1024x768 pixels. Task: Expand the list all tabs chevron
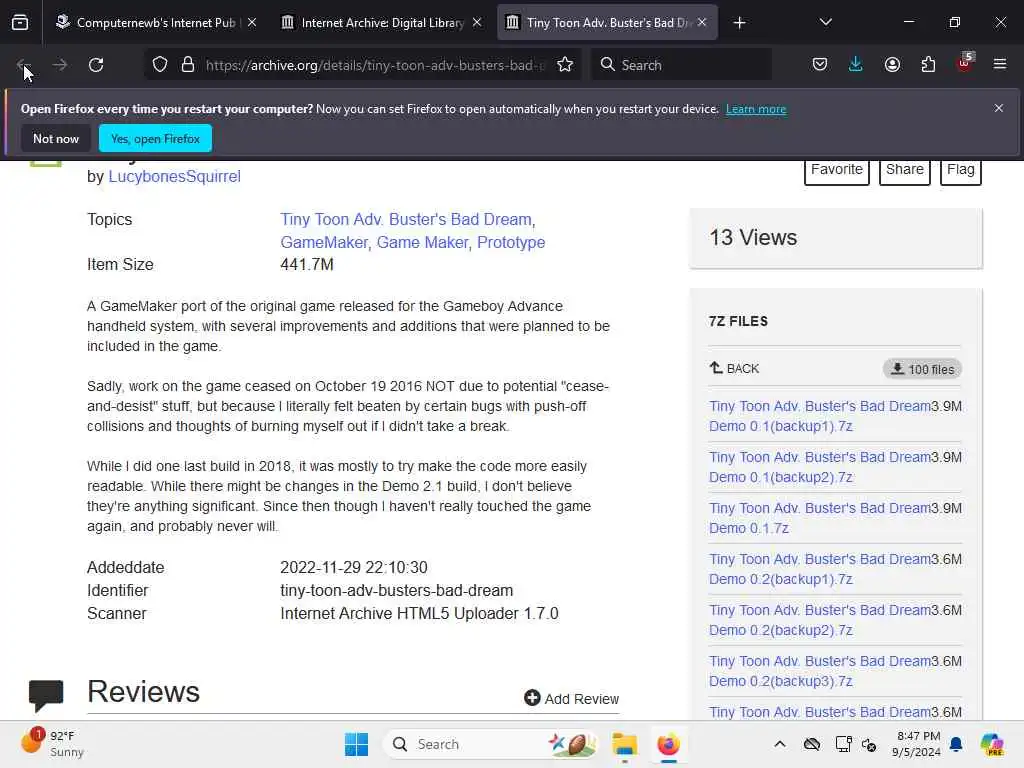pyautogui.click(x=825, y=22)
